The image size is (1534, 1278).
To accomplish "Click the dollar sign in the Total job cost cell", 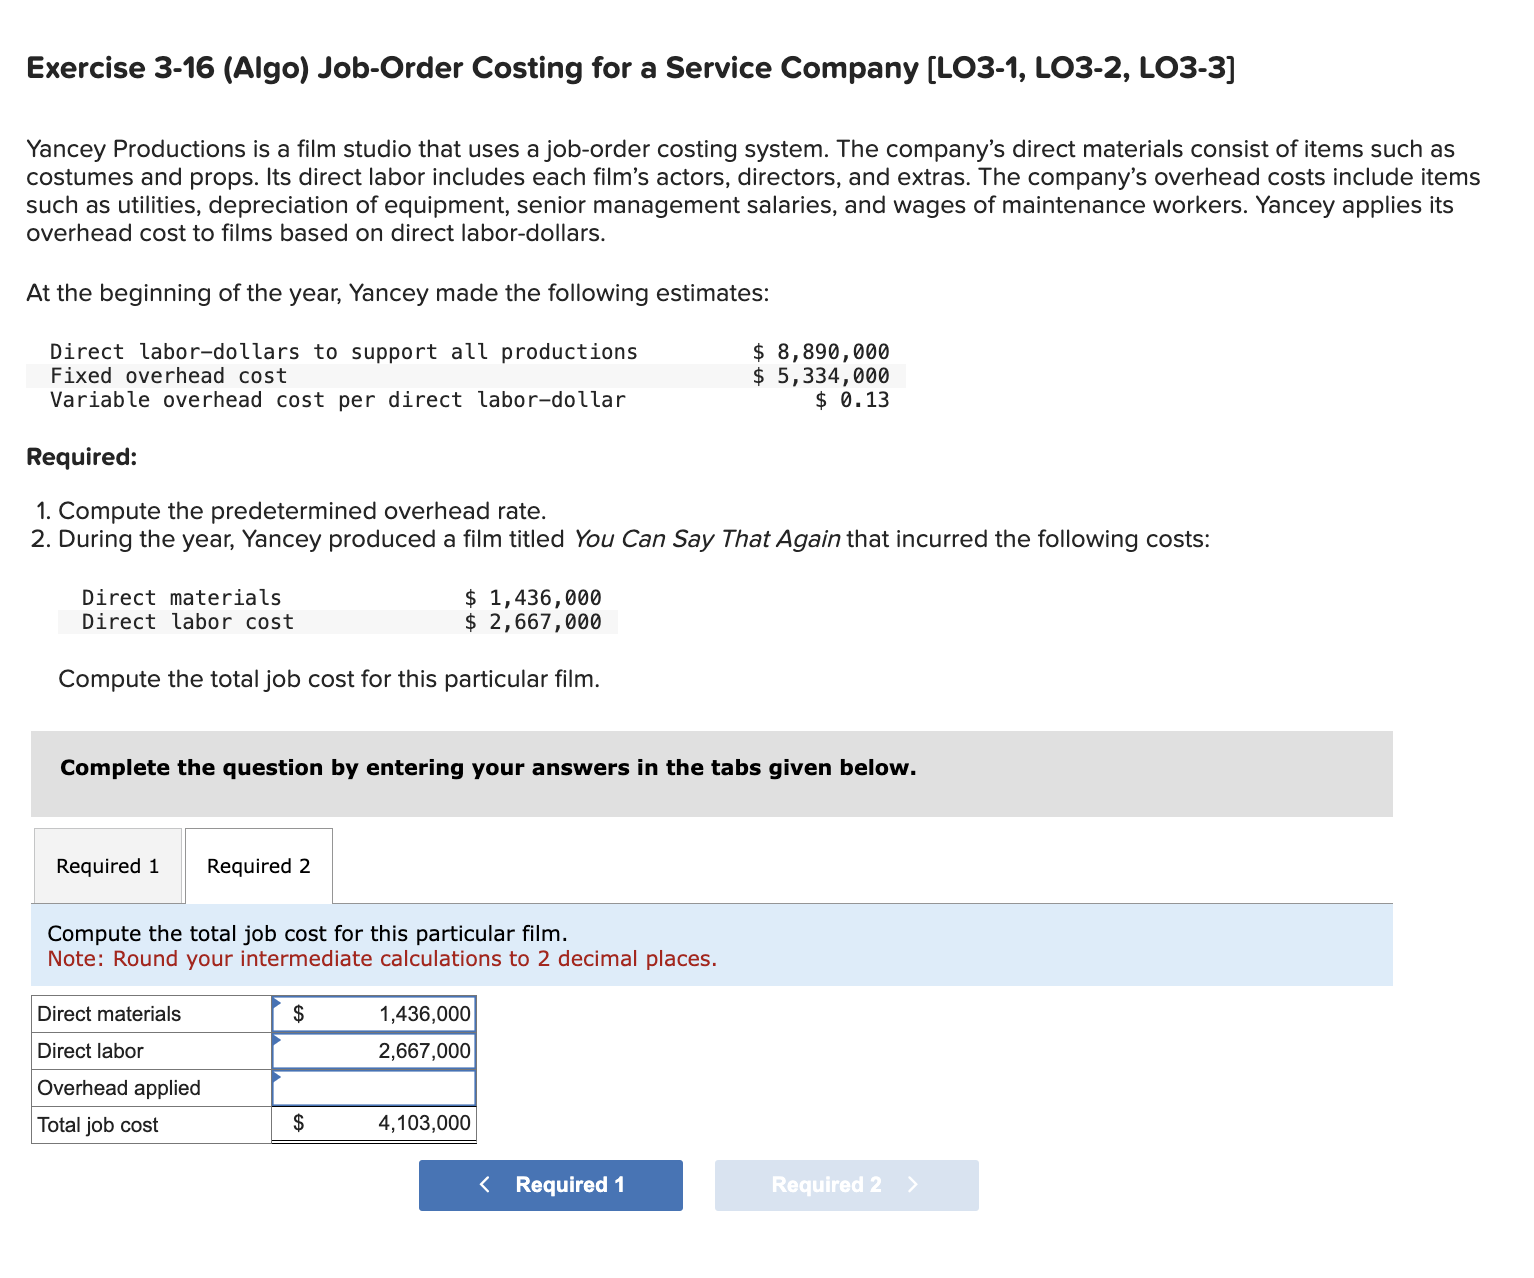I will coord(297,1123).
